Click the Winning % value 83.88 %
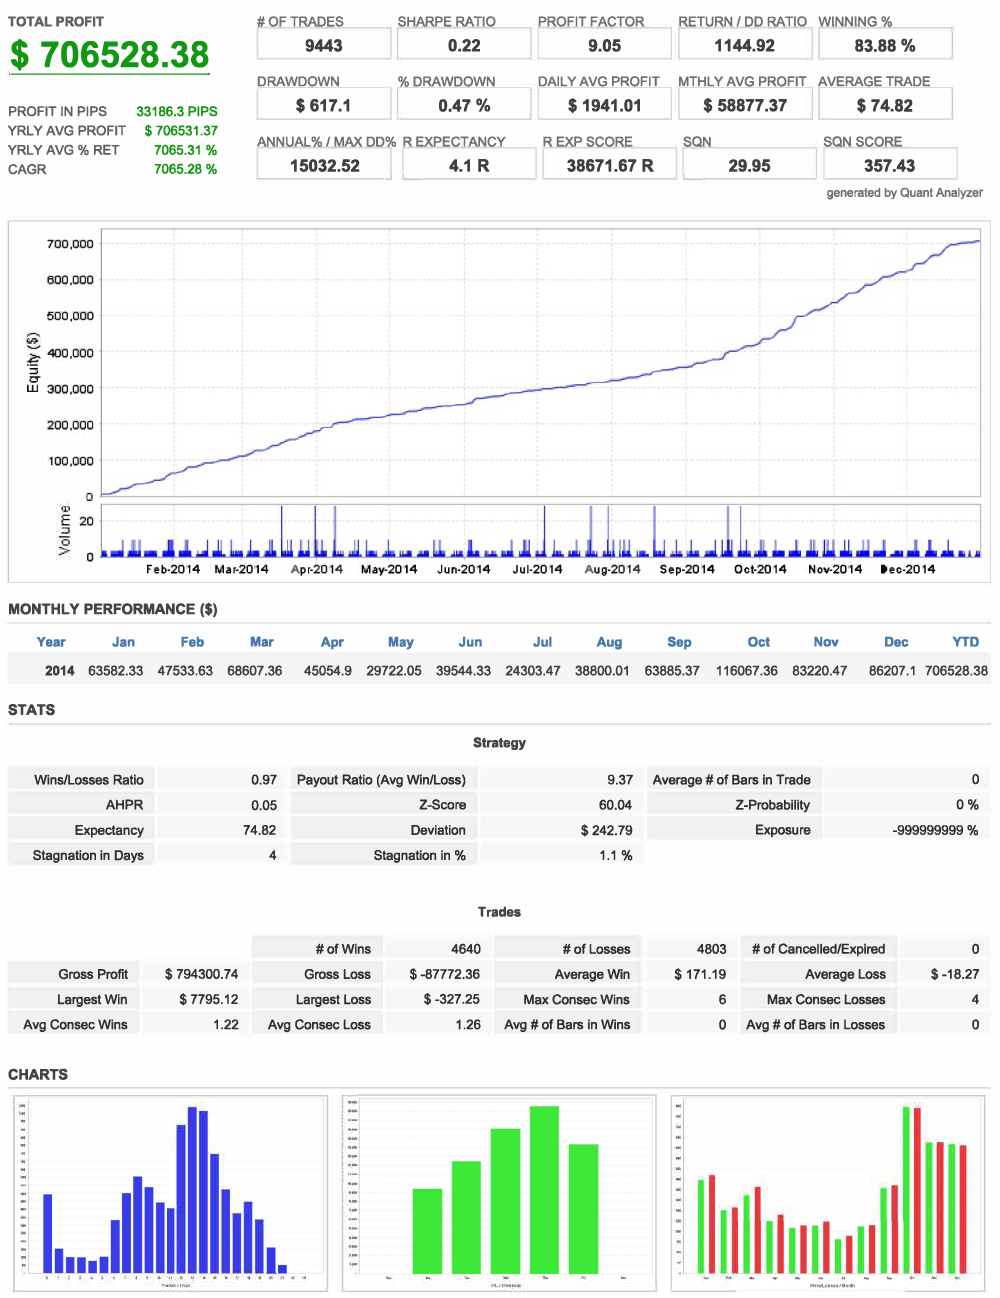Viewport: 1000px width, 1298px height. point(885,46)
